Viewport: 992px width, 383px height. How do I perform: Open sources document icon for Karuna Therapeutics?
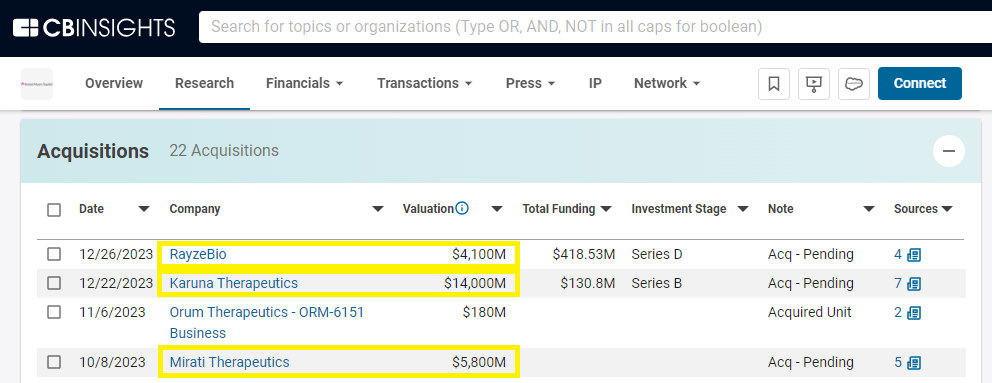click(914, 283)
